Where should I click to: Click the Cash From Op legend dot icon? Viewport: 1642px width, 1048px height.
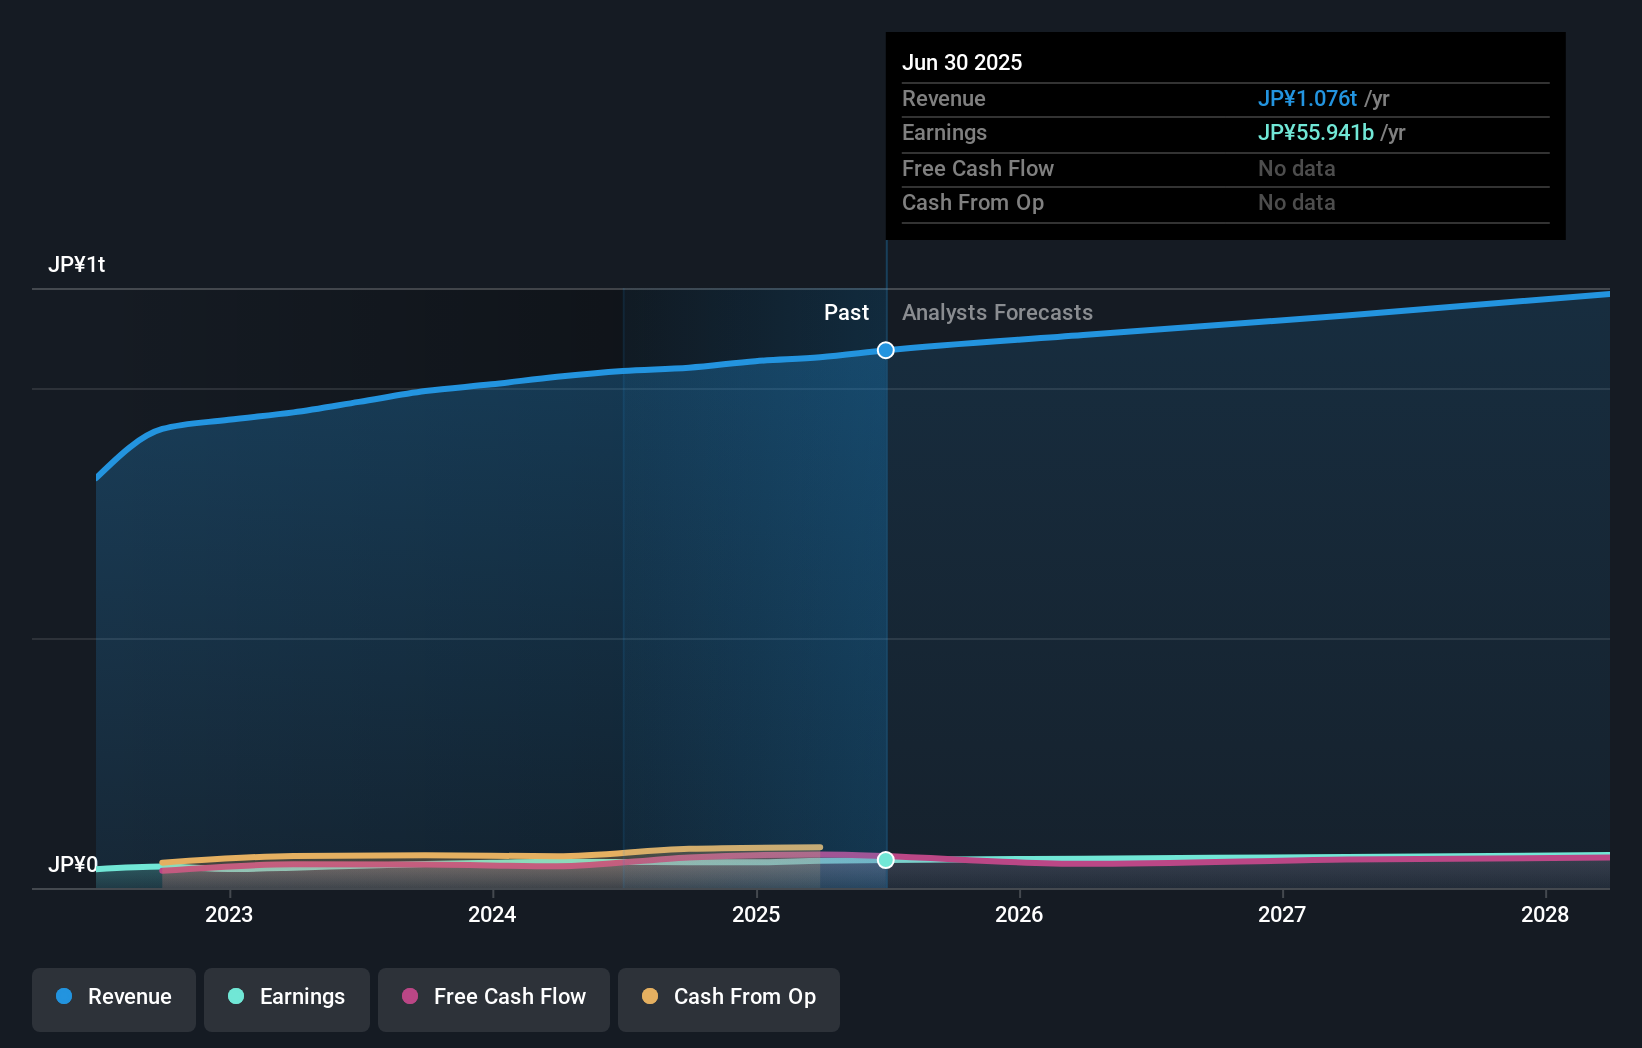point(649,996)
